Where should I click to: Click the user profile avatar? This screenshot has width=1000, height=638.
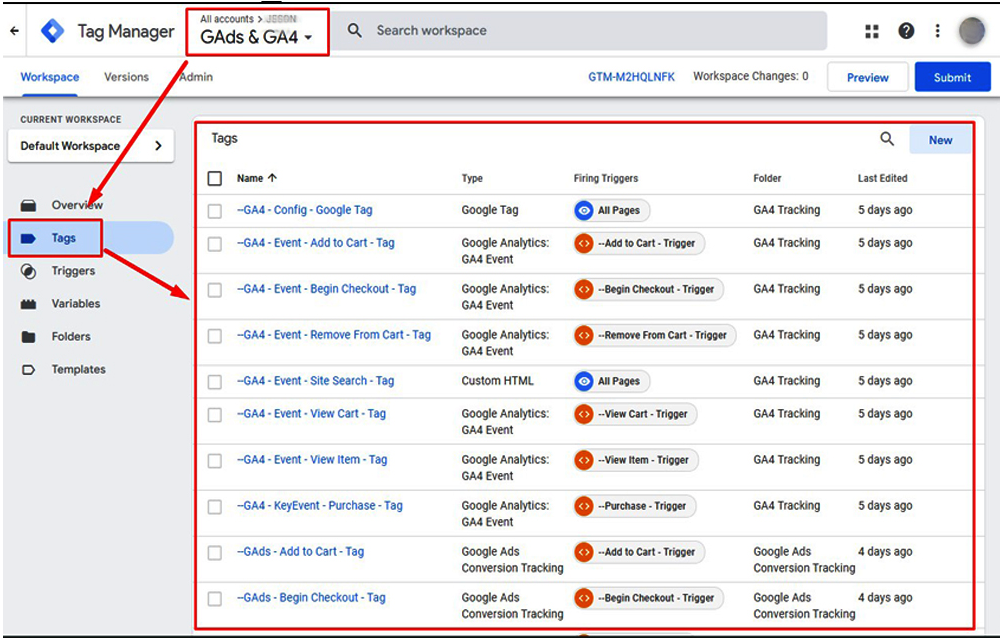972,31
